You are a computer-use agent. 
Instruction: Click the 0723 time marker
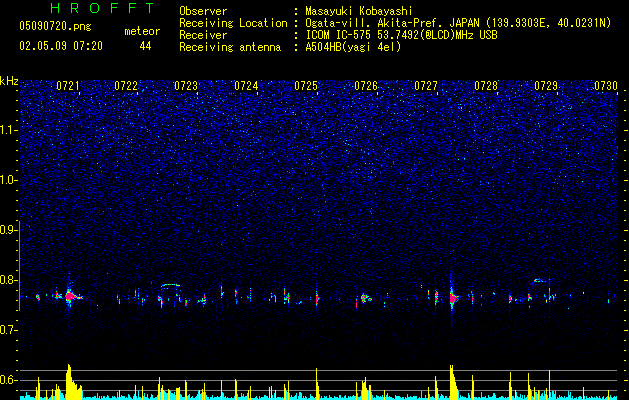click(186, 86)
